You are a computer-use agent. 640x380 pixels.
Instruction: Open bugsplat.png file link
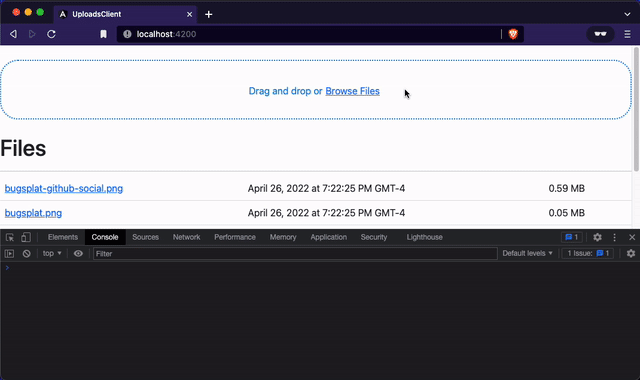(x=33, y=213)
